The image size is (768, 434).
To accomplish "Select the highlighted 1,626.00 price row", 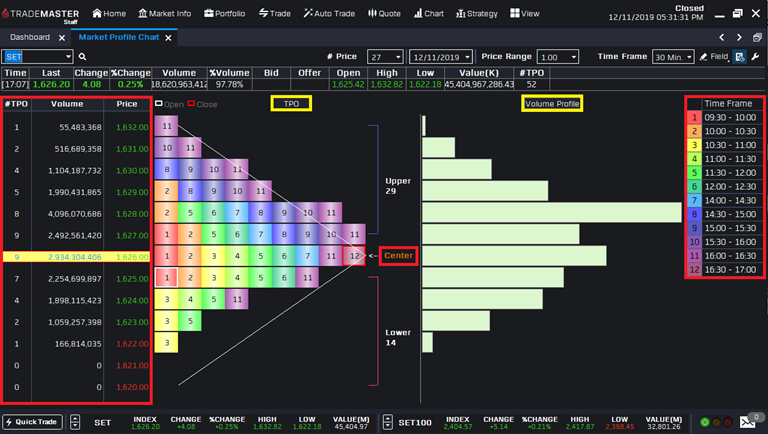I will pyautogui.click(x=76, y=257).
